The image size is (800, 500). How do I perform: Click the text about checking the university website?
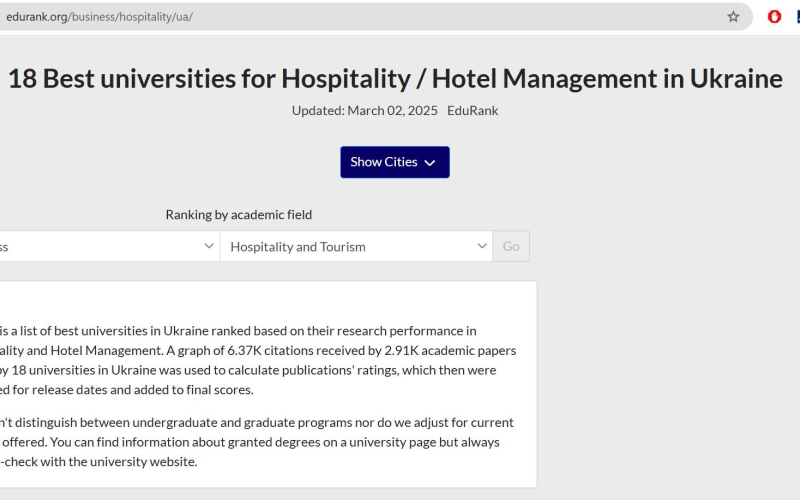[x=98, y=462]
